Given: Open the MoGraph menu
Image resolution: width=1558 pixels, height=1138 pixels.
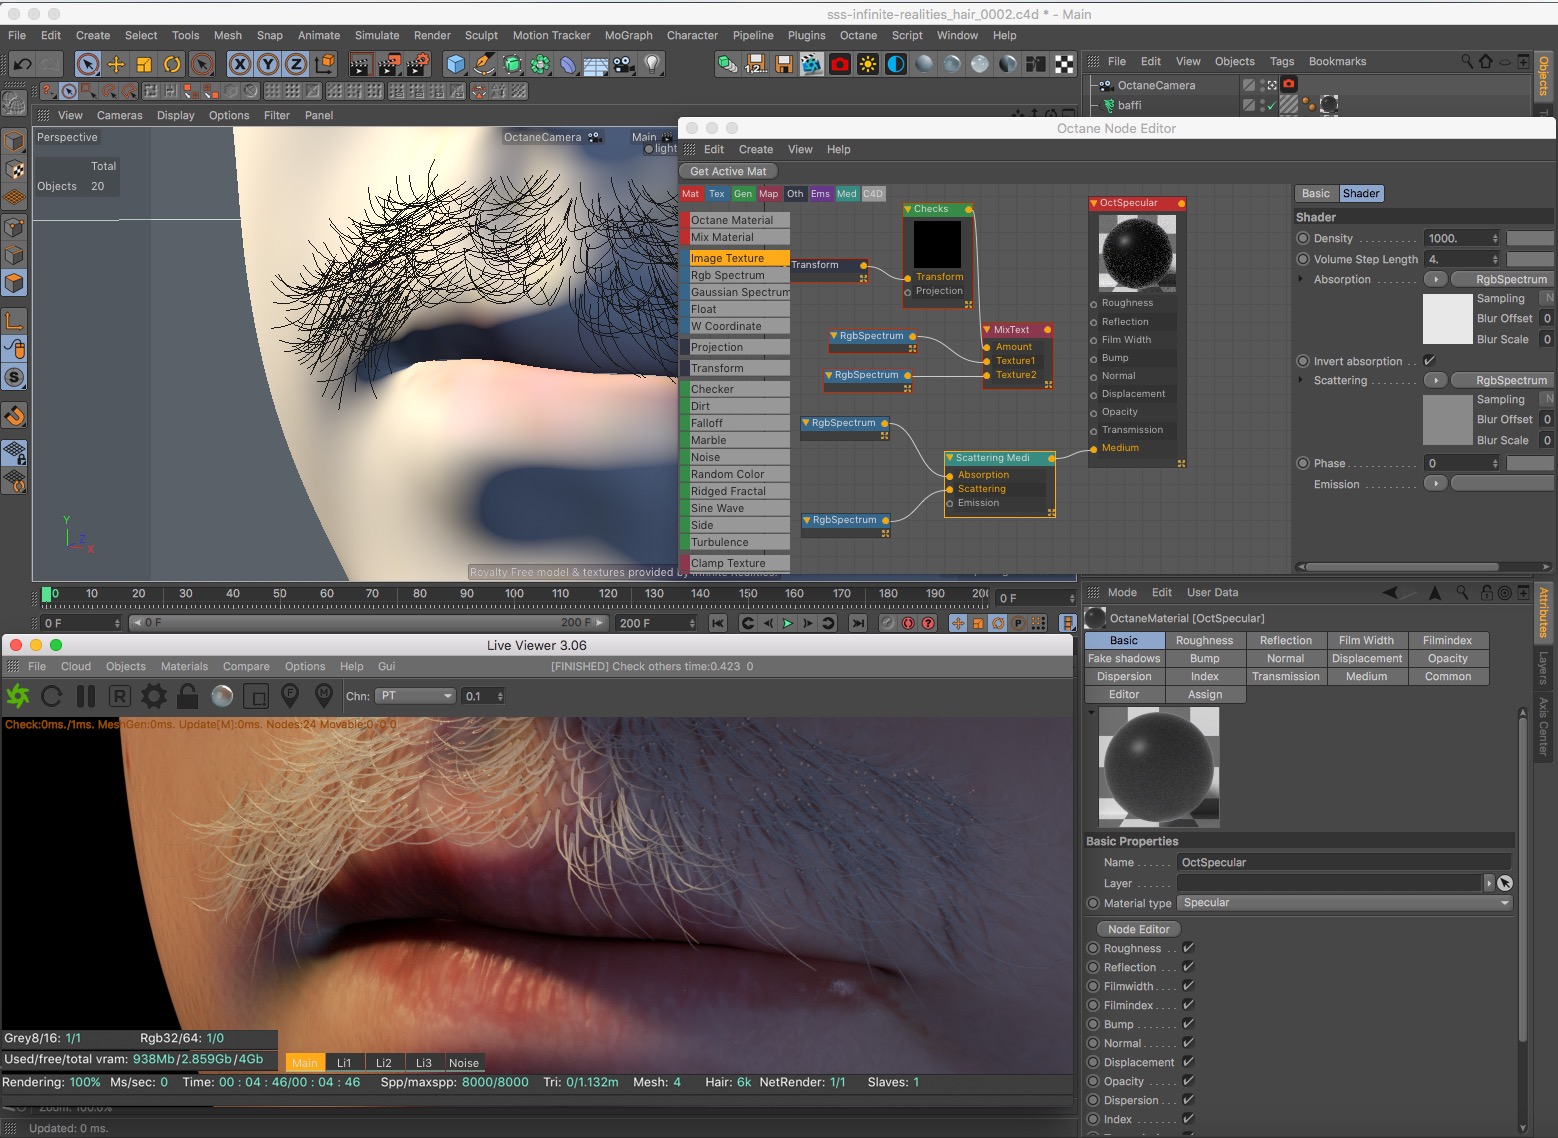Looking at the screenshot, I should (628, 35).
